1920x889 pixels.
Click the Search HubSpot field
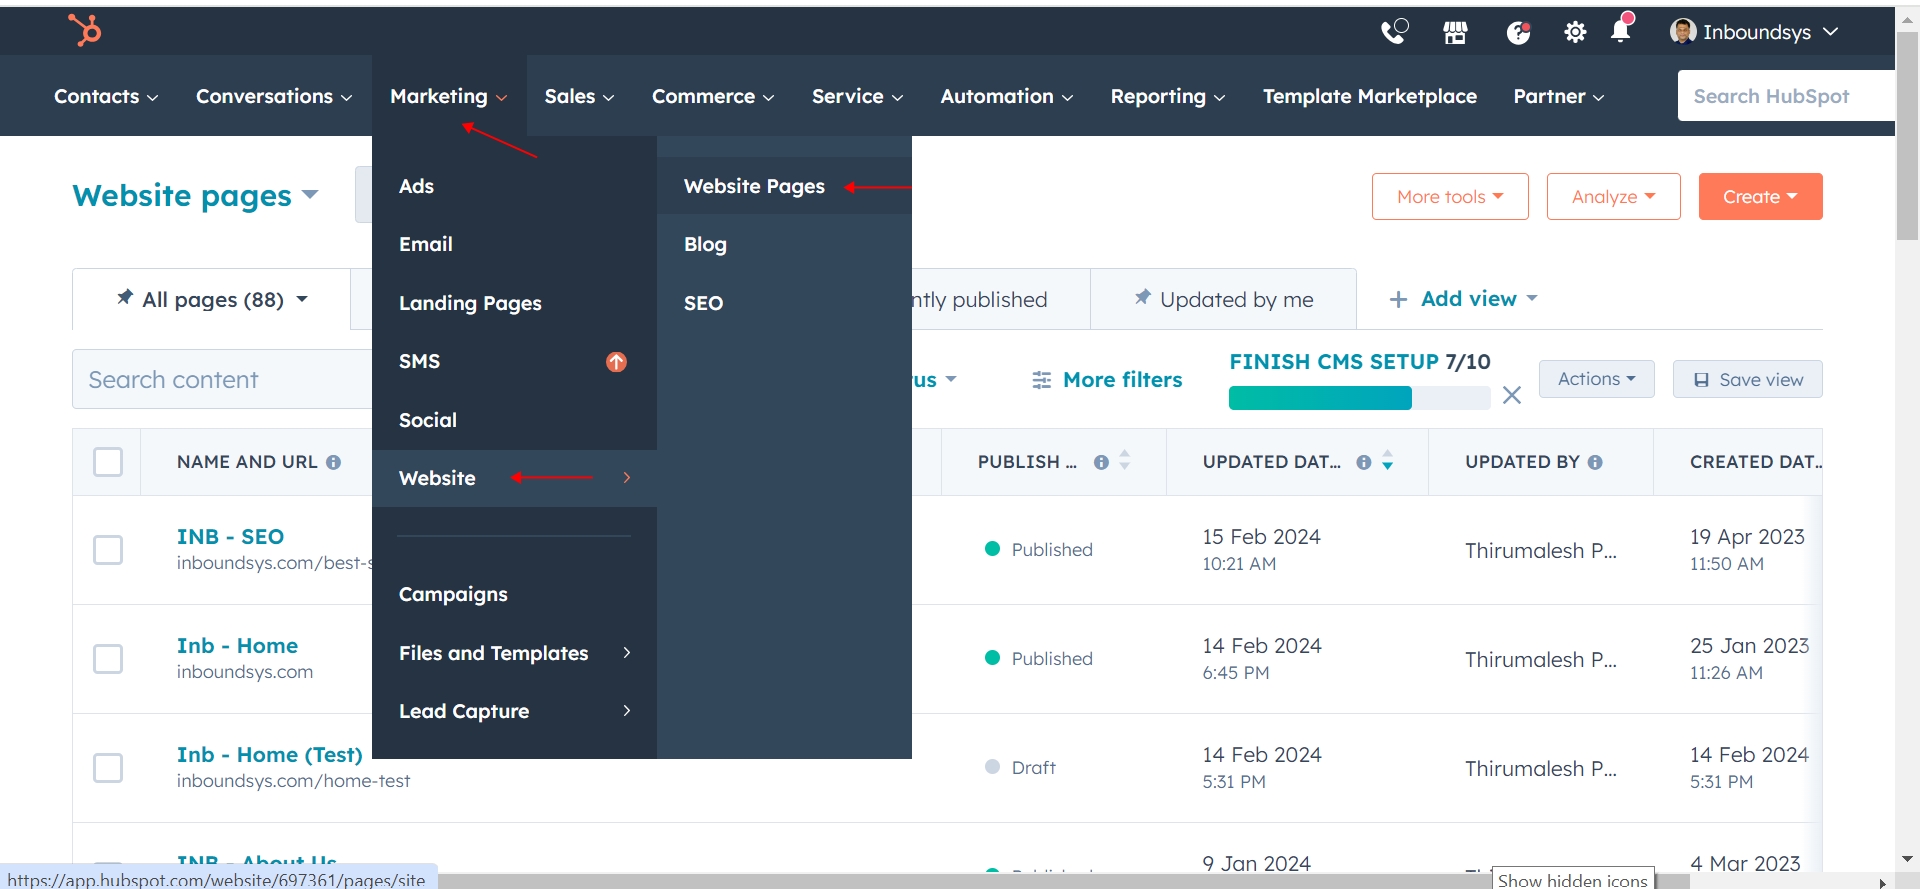(x=1786, y=96)
